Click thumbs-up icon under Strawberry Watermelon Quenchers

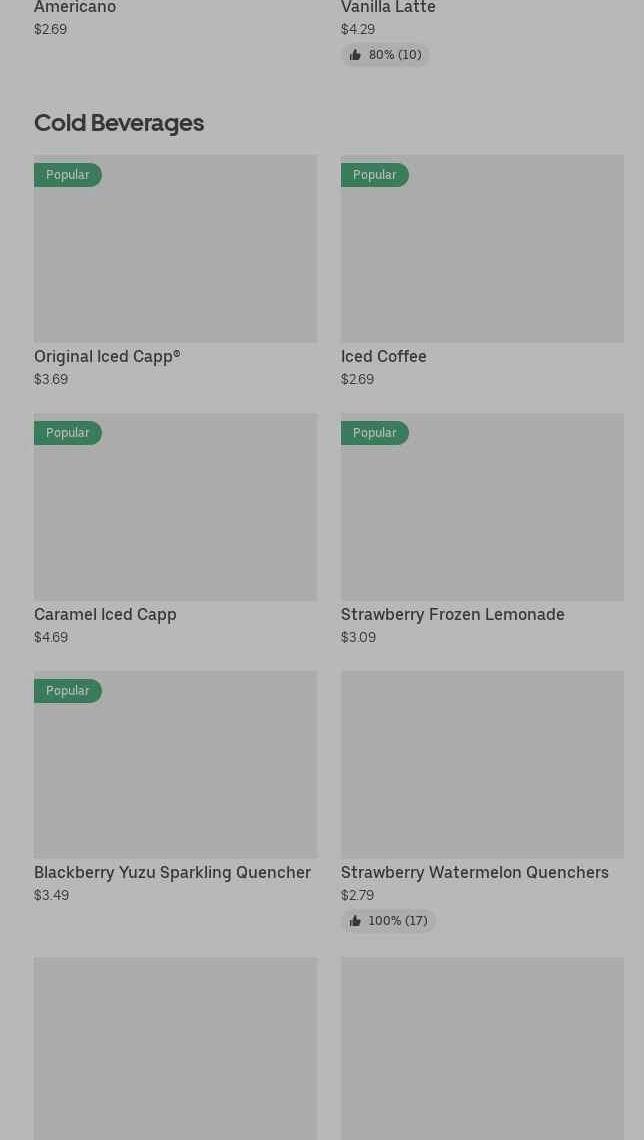(x=355, y=921)
